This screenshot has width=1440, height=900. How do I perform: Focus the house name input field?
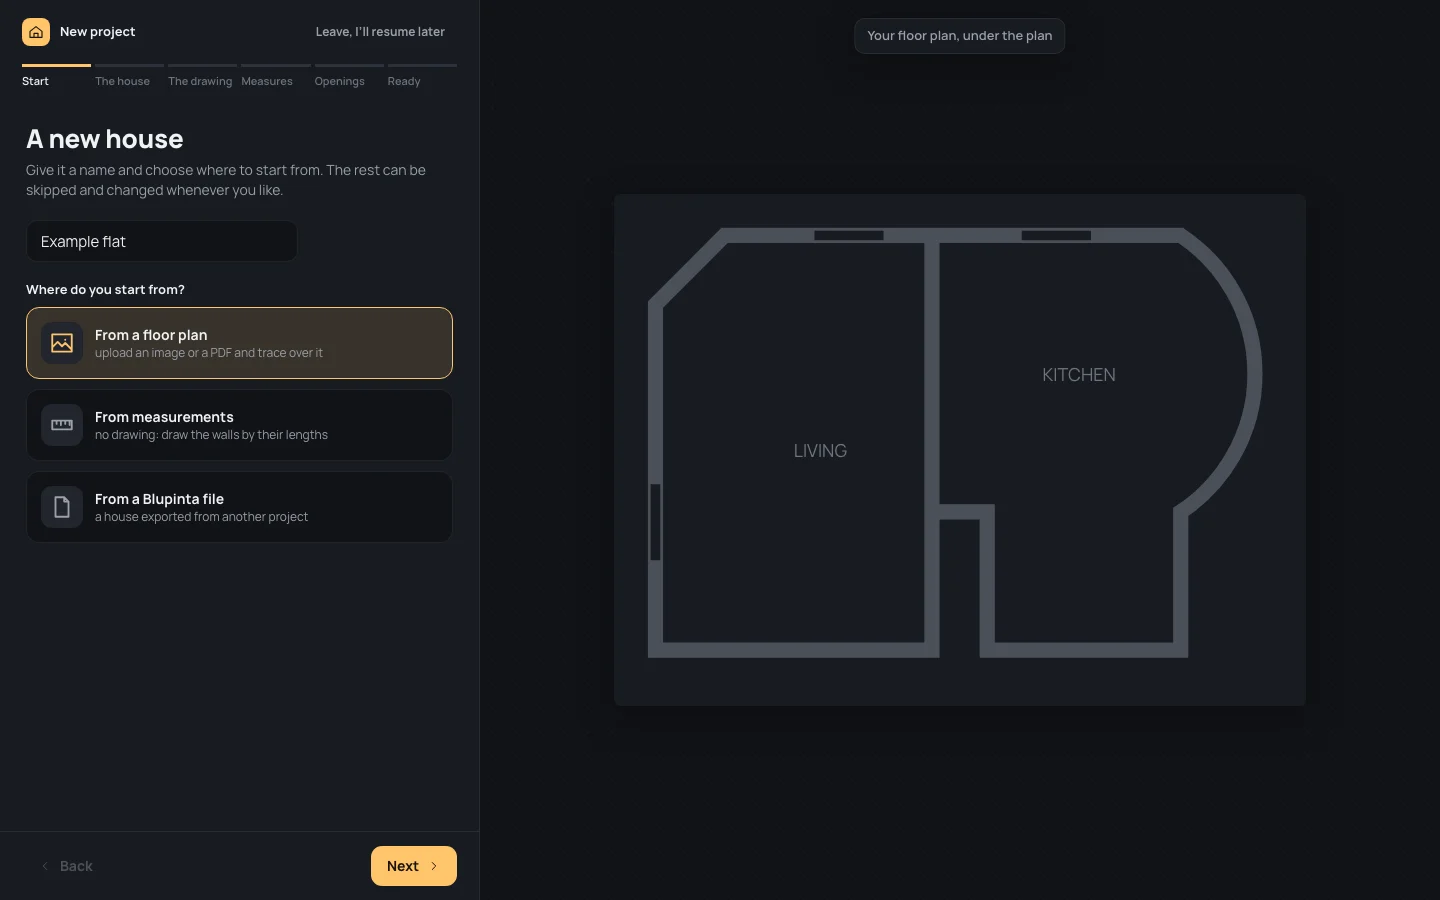pos(162,241)
